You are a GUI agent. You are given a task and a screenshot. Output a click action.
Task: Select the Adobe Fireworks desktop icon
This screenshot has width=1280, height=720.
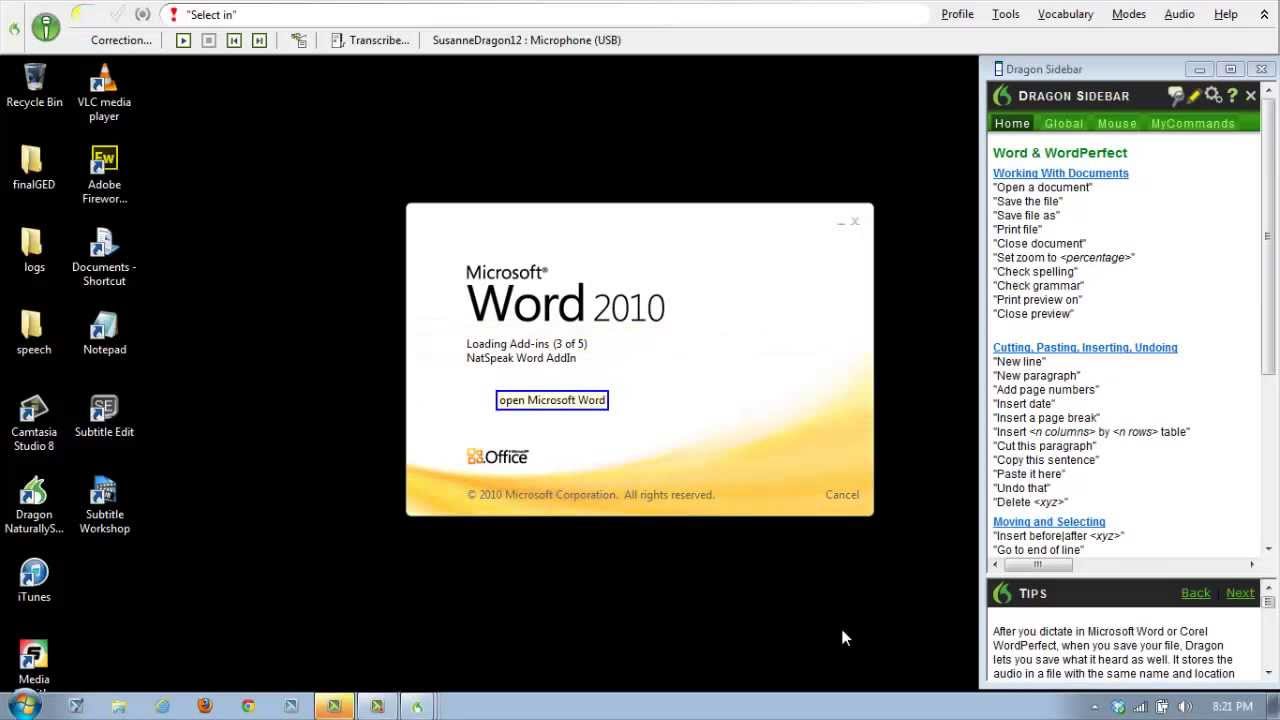point(104,175)
